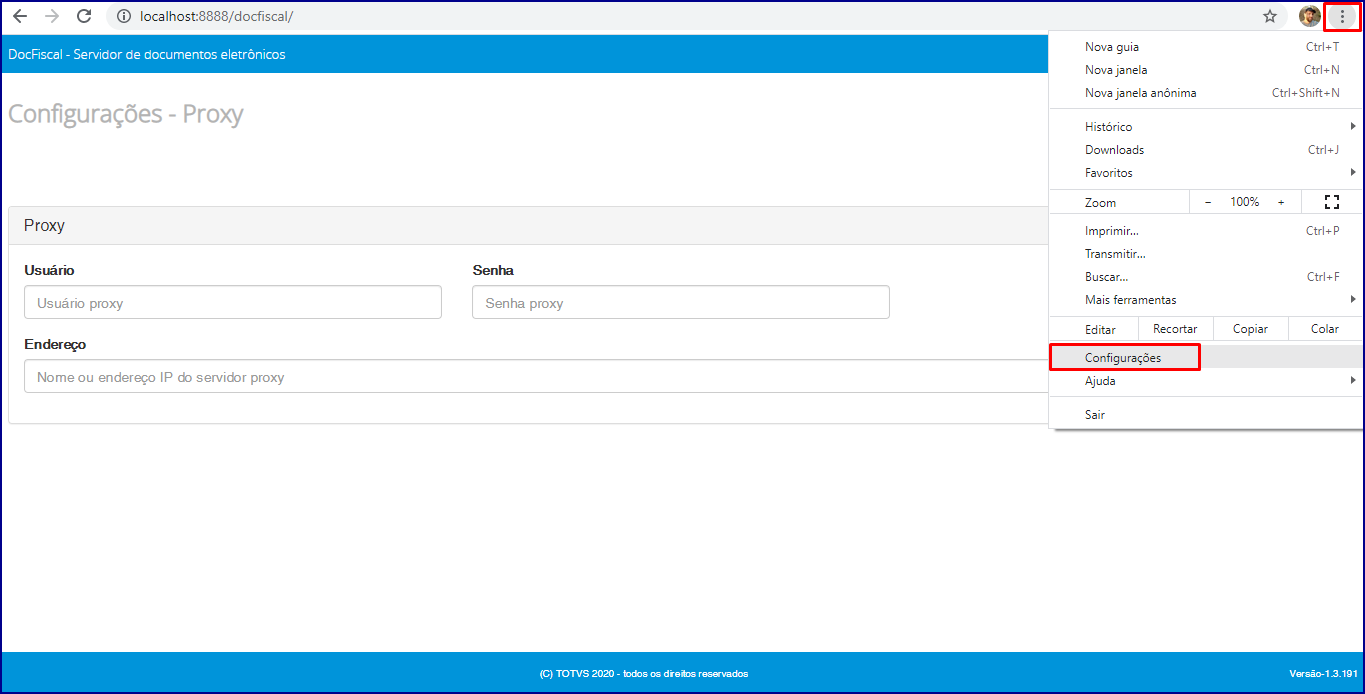This screenshot has width=1365, height=694.
Task: Click the DocFiscal header title
Action: coord(147,54)
